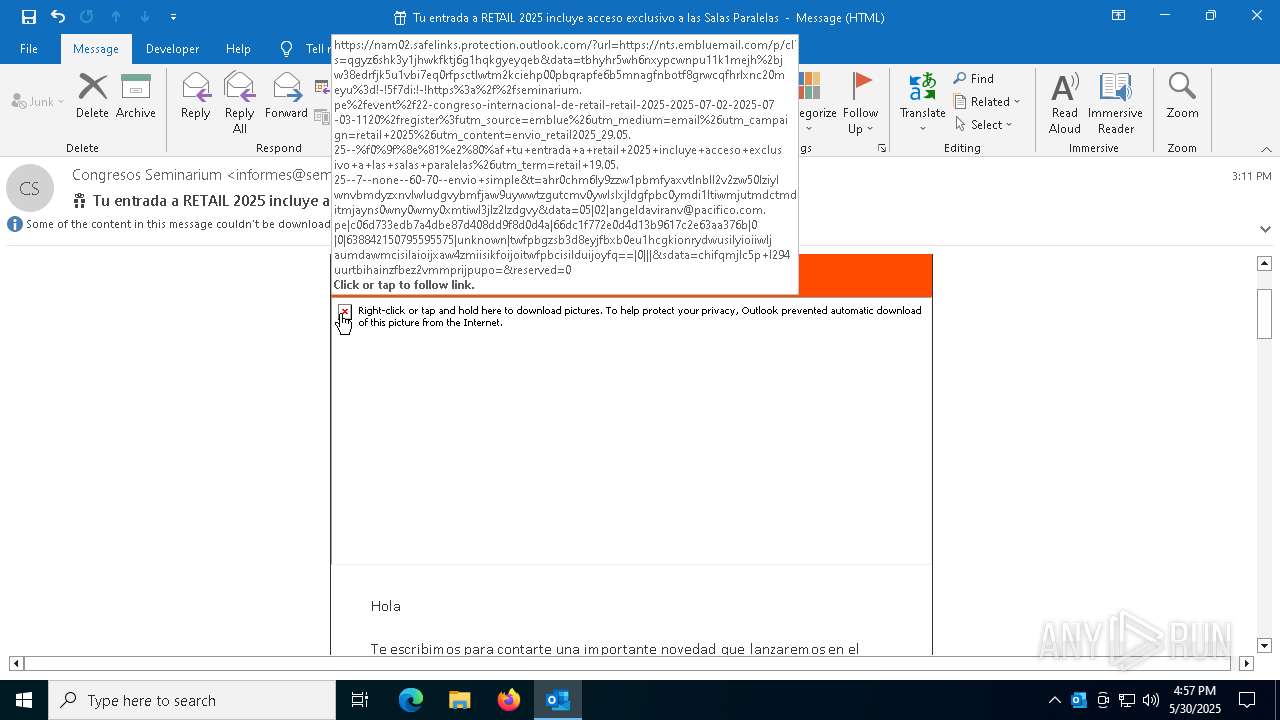The width and height of the screenshot is (1280, 720).
Task: Click the Congresos Seminarium sender name
Action: [x=148, y=175]
